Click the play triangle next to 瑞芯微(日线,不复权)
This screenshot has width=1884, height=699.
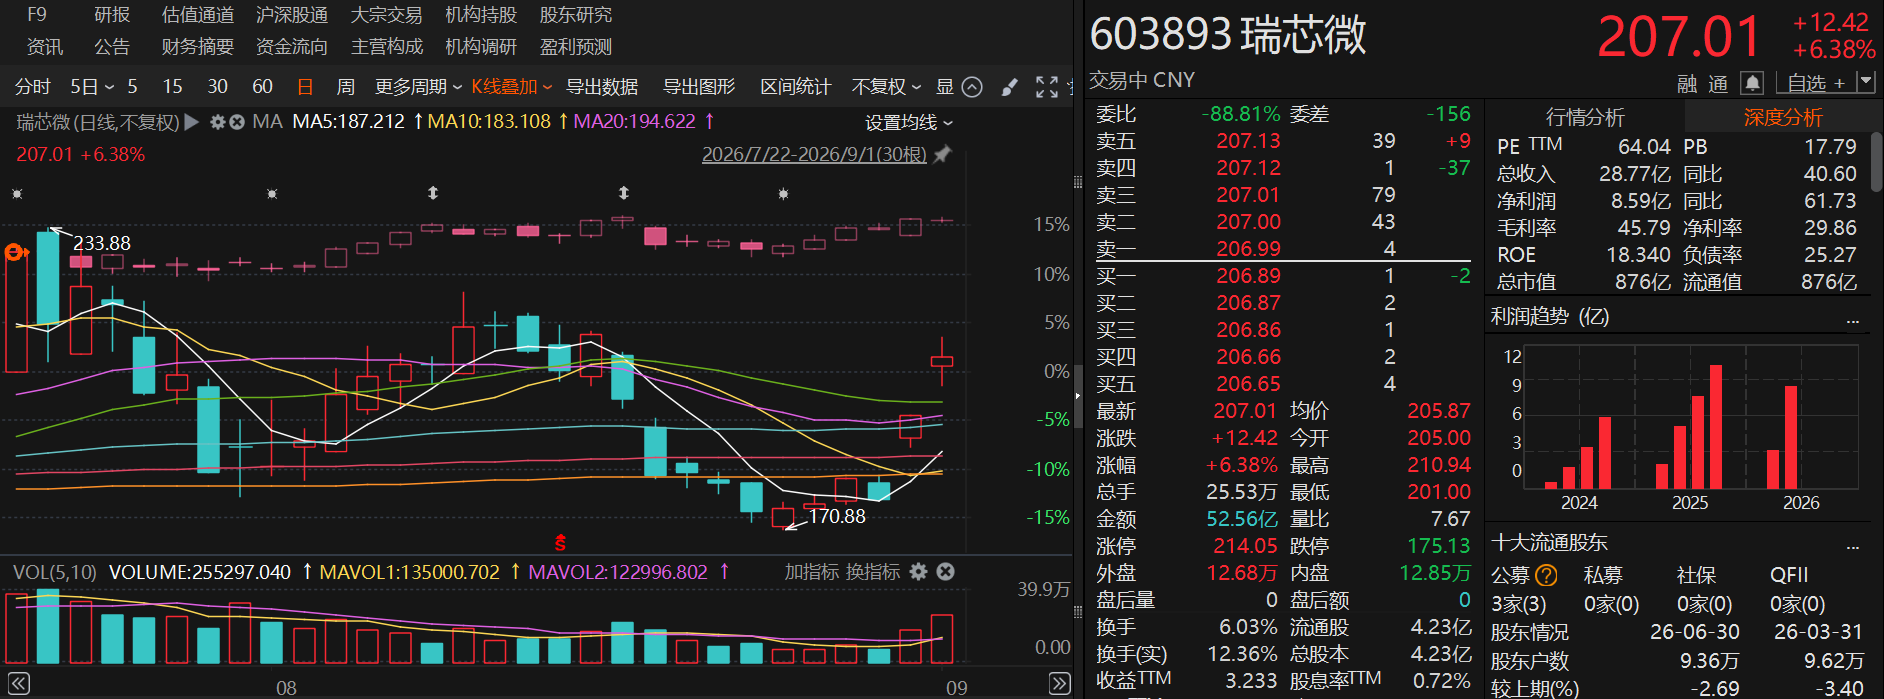tap(192, 122)
